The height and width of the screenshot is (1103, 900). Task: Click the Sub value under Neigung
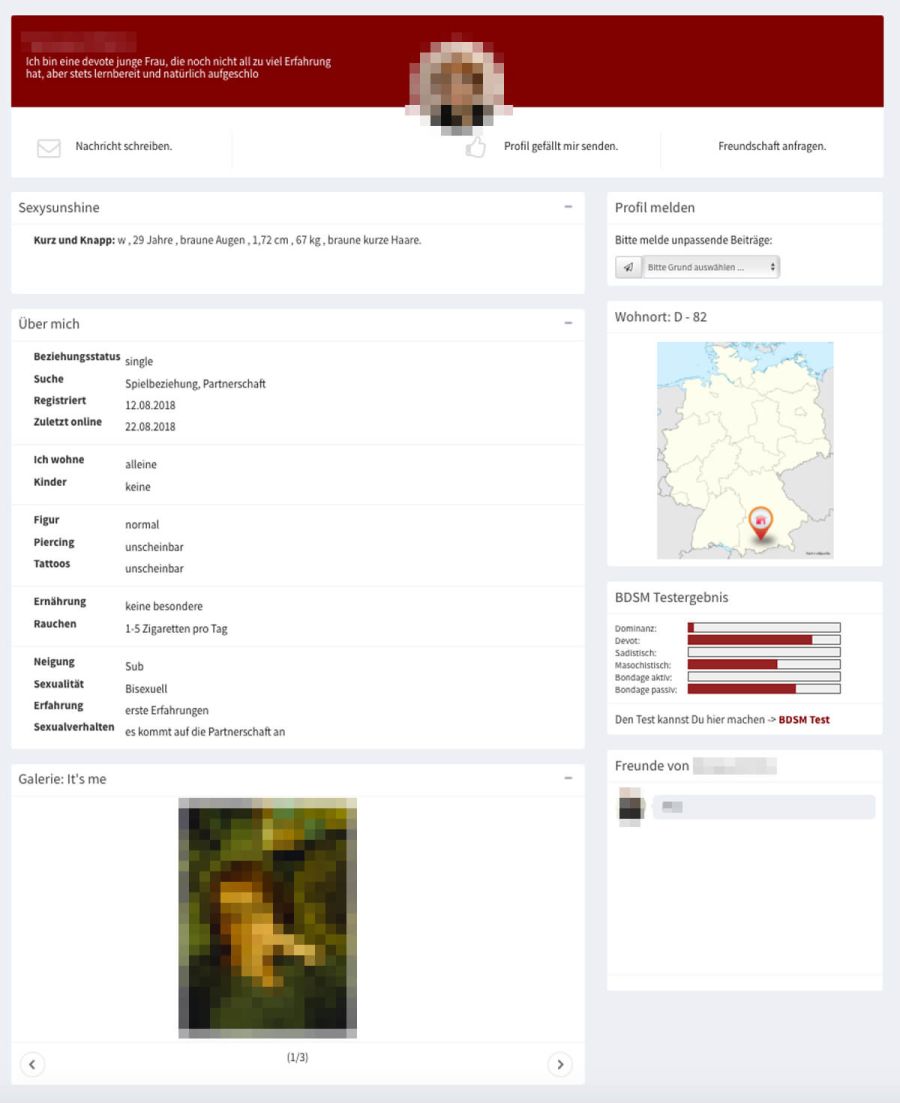[134, 666]
